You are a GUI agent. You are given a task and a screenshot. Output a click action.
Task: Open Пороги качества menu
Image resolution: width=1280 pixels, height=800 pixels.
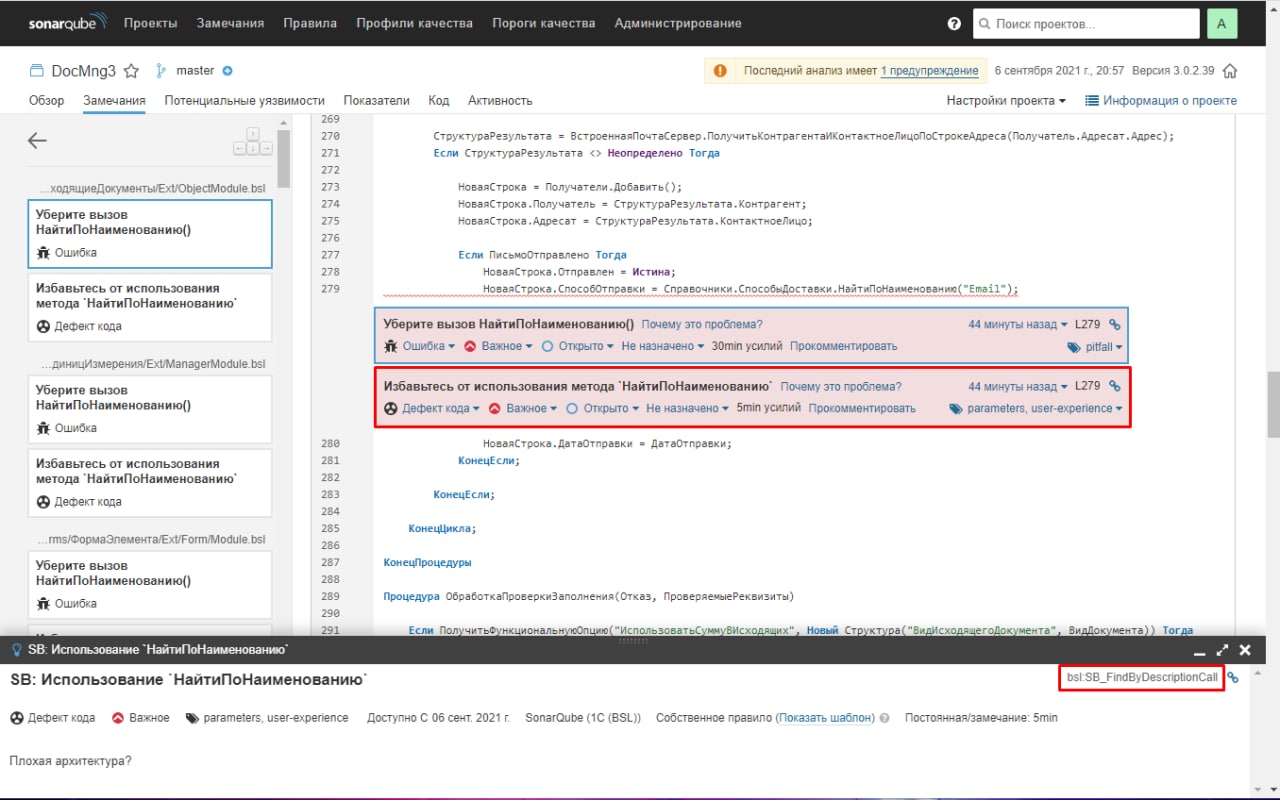point(543,23)
